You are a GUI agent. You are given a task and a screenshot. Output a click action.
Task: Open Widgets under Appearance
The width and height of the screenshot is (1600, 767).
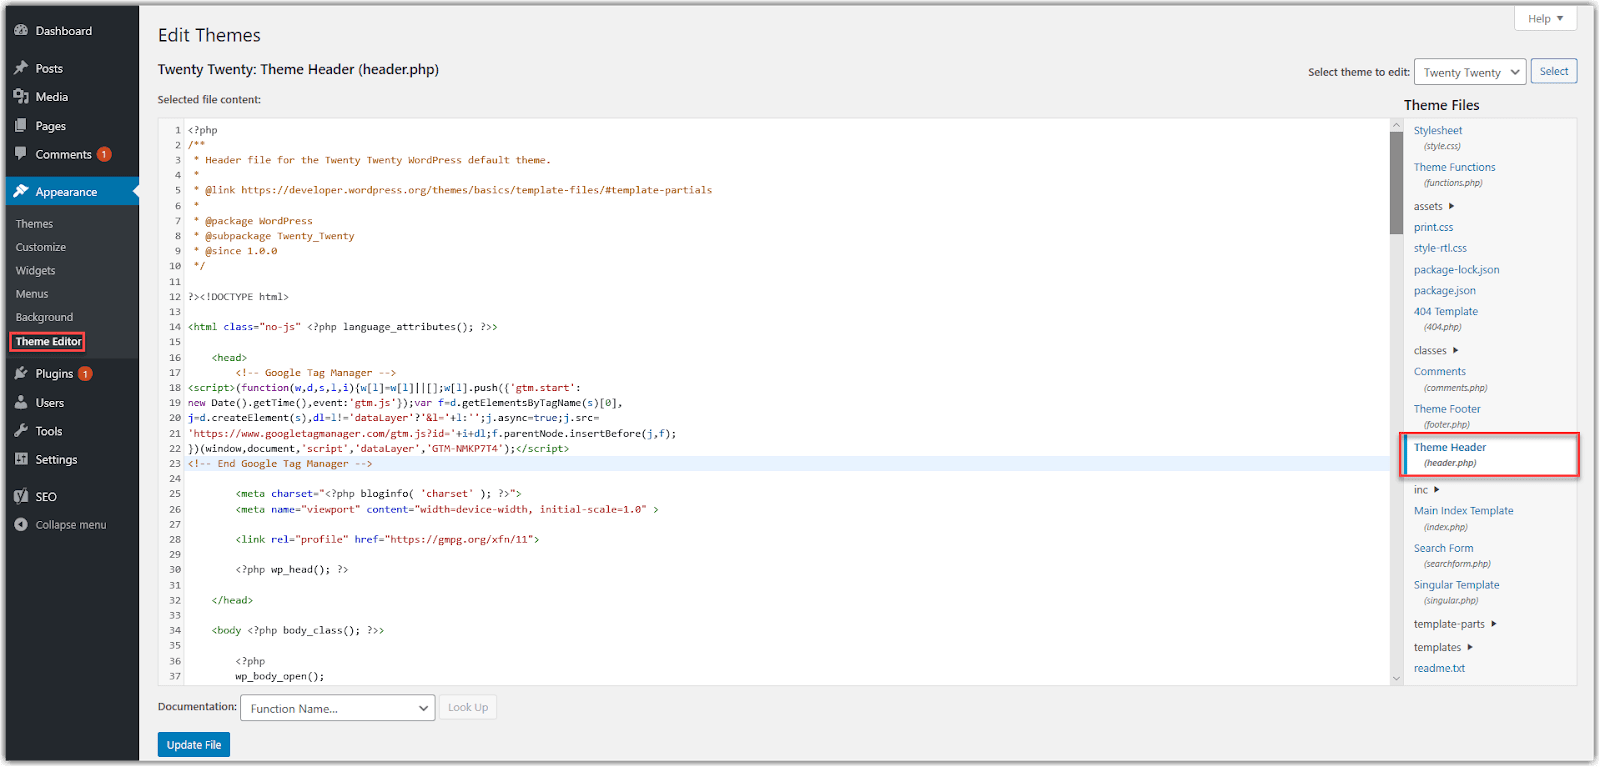[x=35, y=271]
